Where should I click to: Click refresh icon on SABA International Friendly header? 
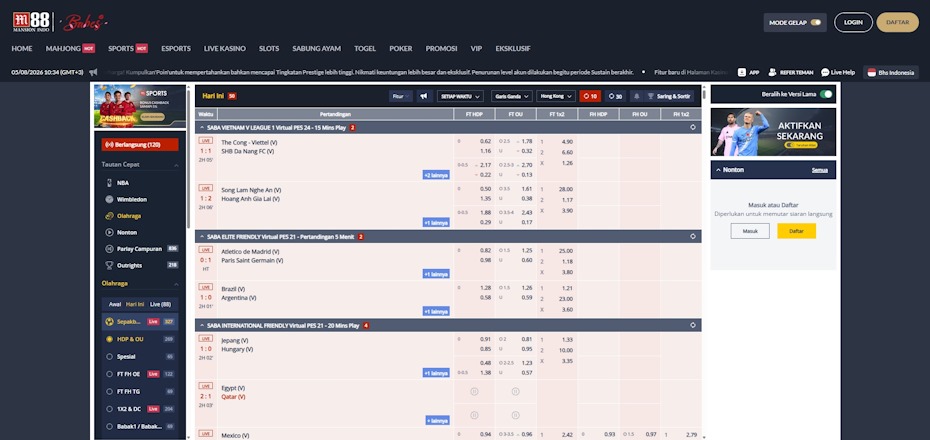[693, 326]
